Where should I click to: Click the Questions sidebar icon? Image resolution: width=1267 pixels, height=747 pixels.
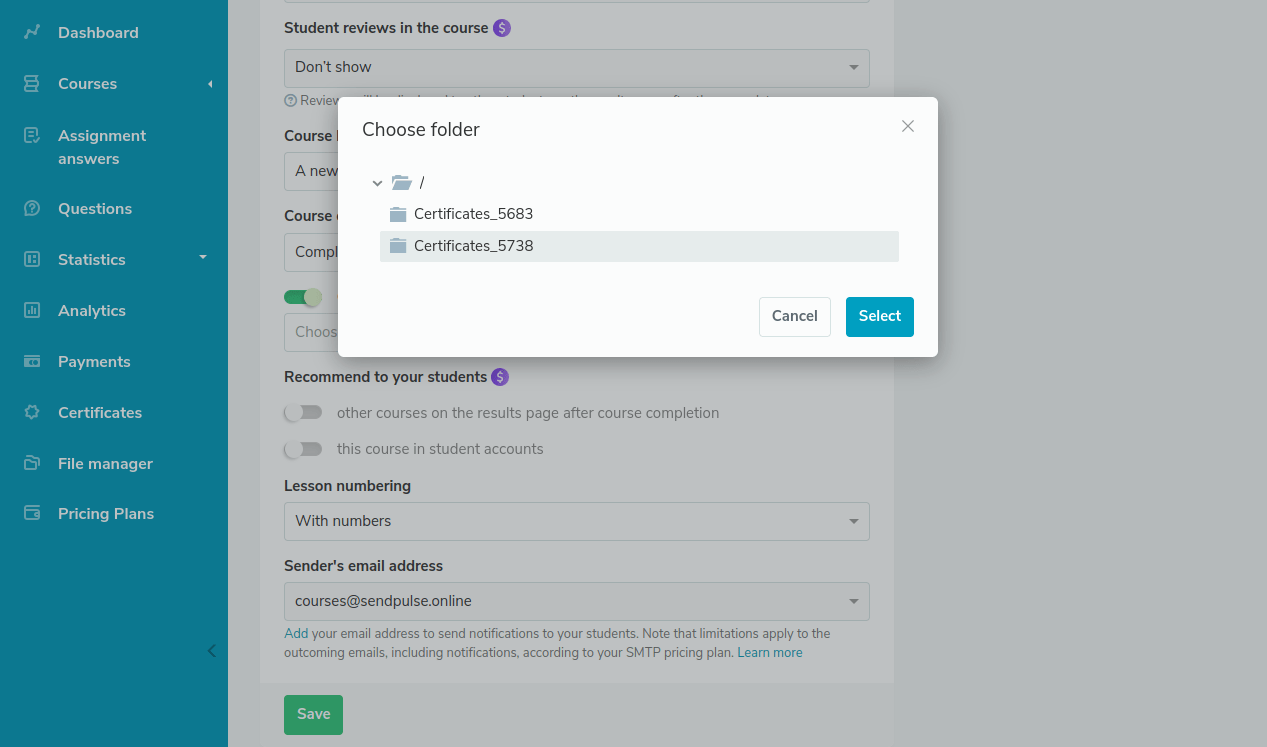click(32, 209)
